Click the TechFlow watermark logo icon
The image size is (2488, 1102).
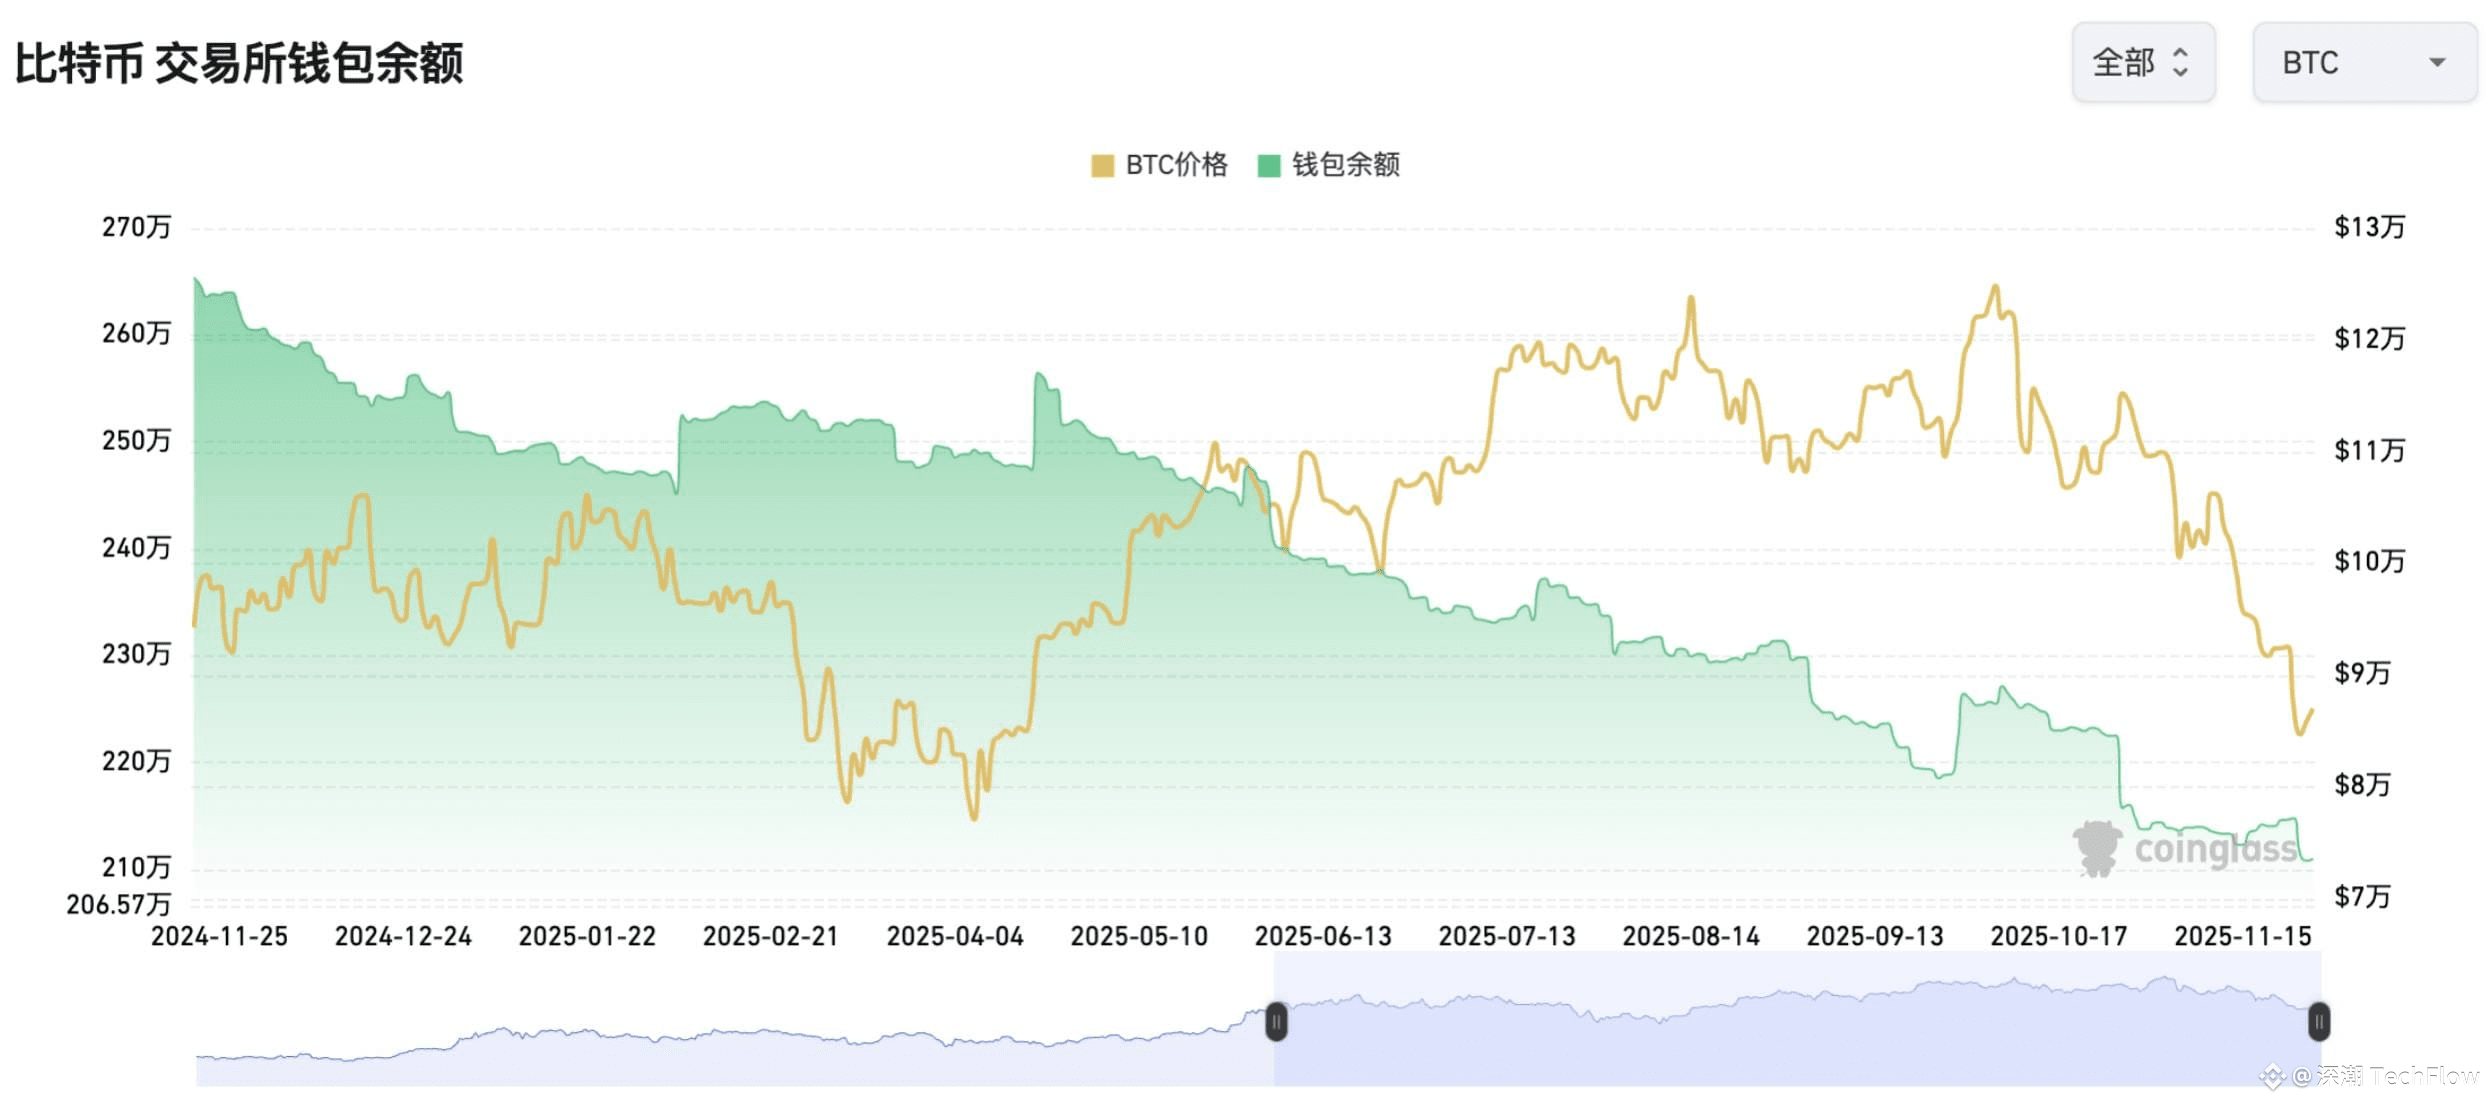2272,1077
